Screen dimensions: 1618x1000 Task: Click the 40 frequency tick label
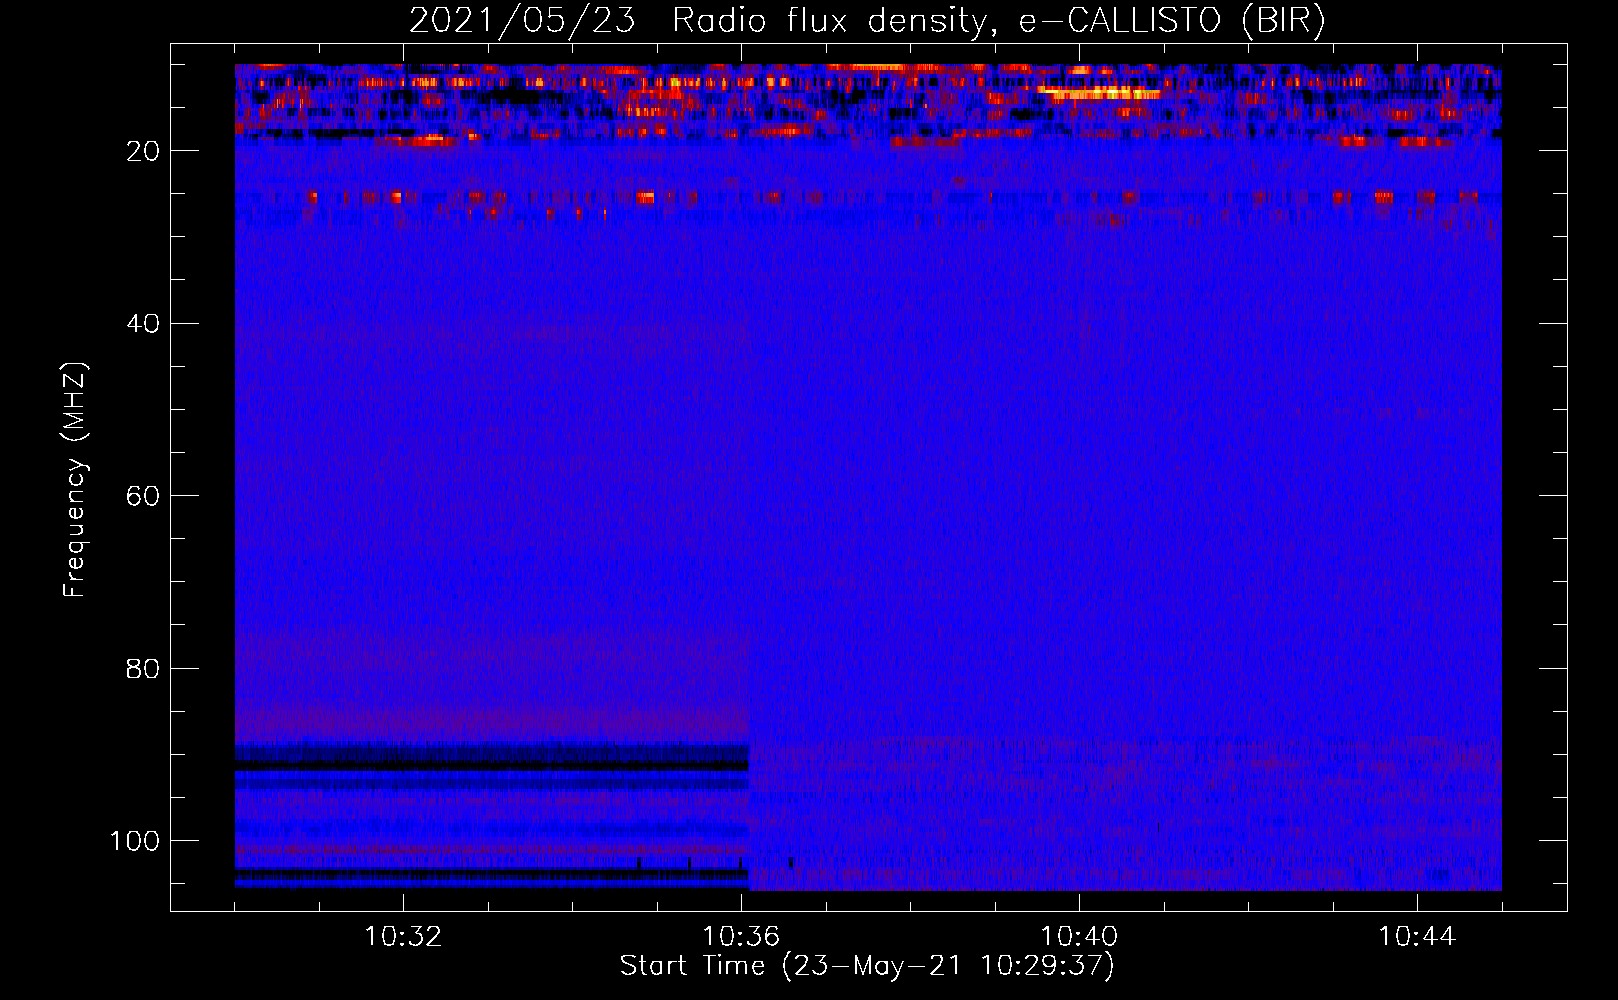click(x=144, y=323)
